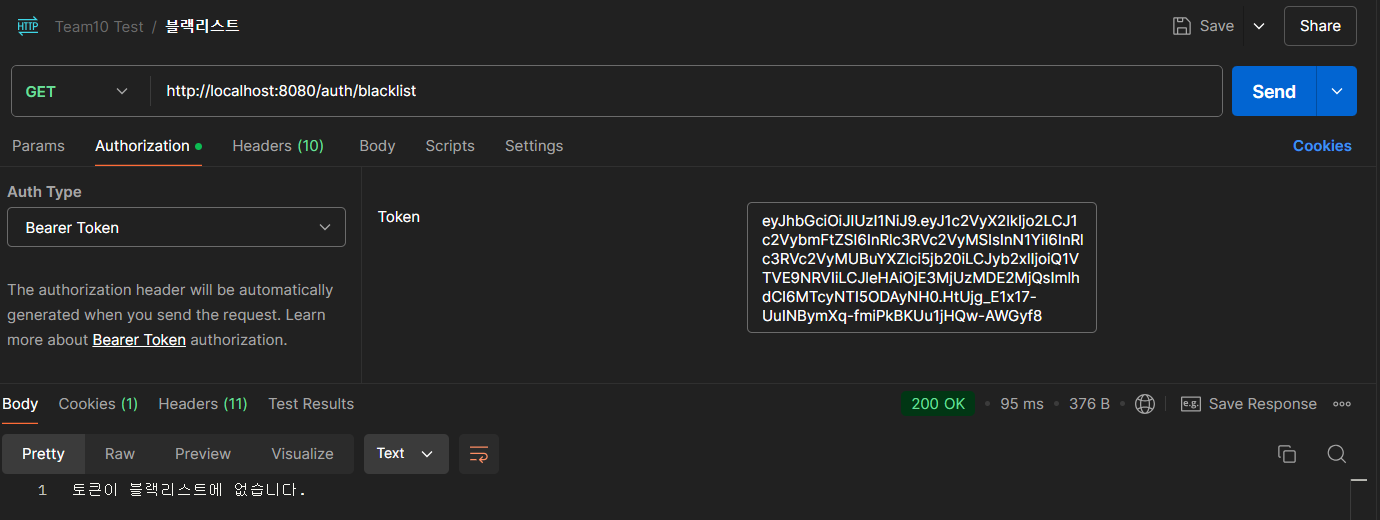Image resolution: width=1380 pixels, height=520 pixels.
Task: Switch to the Params tab
Action: 38,146
